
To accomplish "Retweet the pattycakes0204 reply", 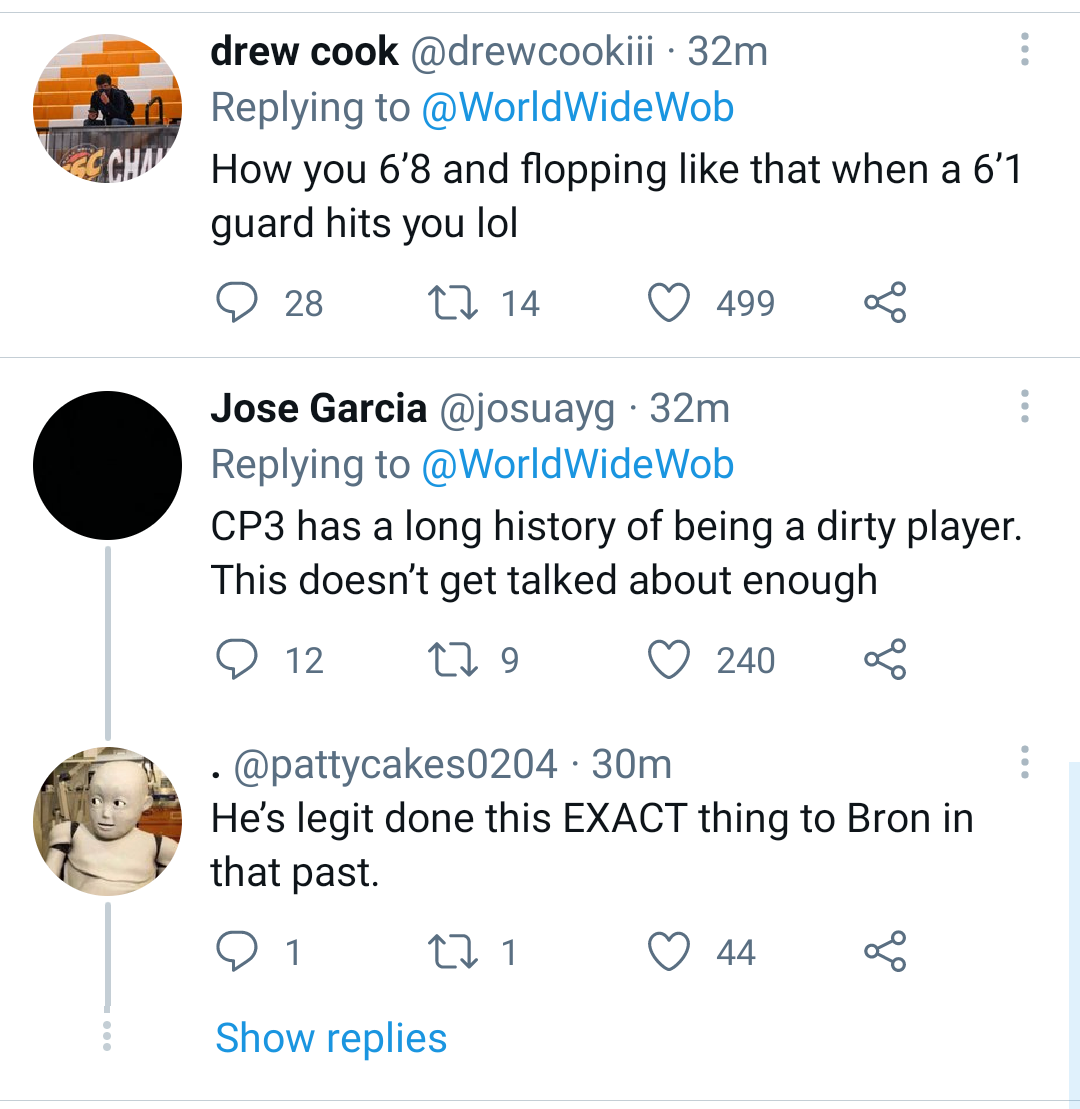I will (x=441, y=952).
